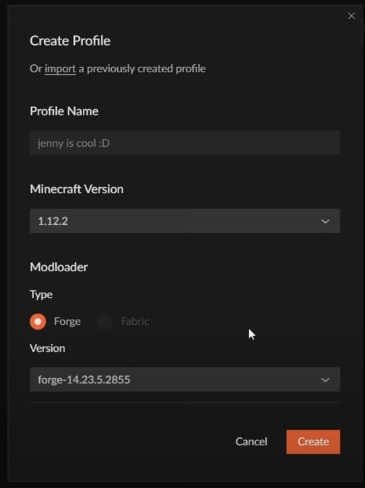Click the Minecraft Version label
The height and width of the screenshot is (488, 365).
click(x=77, y=189)
